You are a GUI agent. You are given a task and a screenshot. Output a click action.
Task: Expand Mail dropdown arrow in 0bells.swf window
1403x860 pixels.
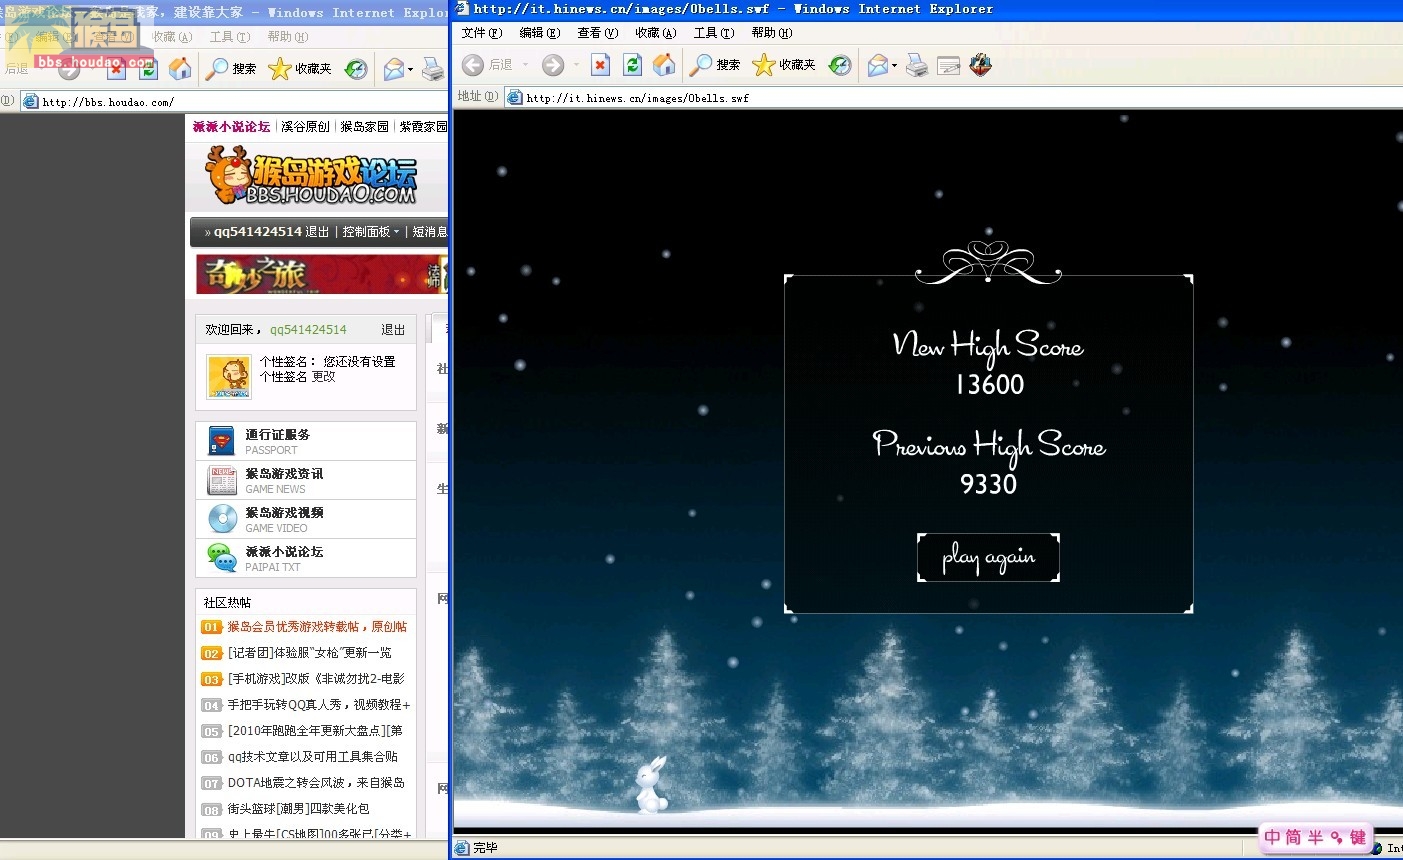tap(894, 66)
